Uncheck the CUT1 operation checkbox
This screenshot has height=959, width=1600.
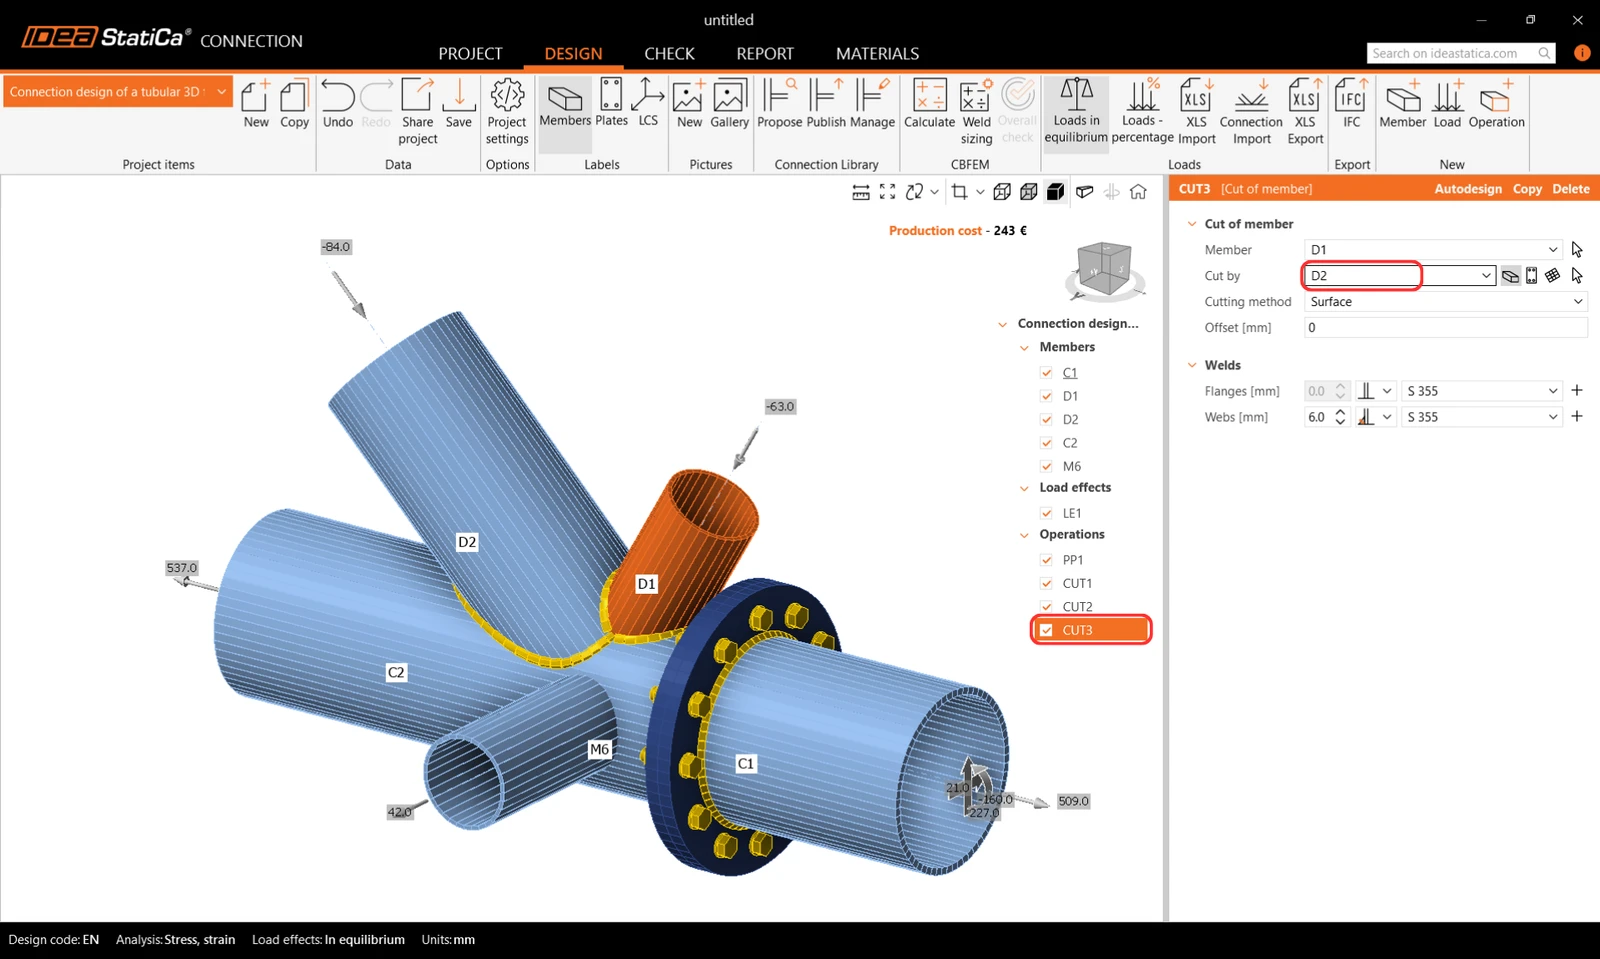click(1046, 584)
